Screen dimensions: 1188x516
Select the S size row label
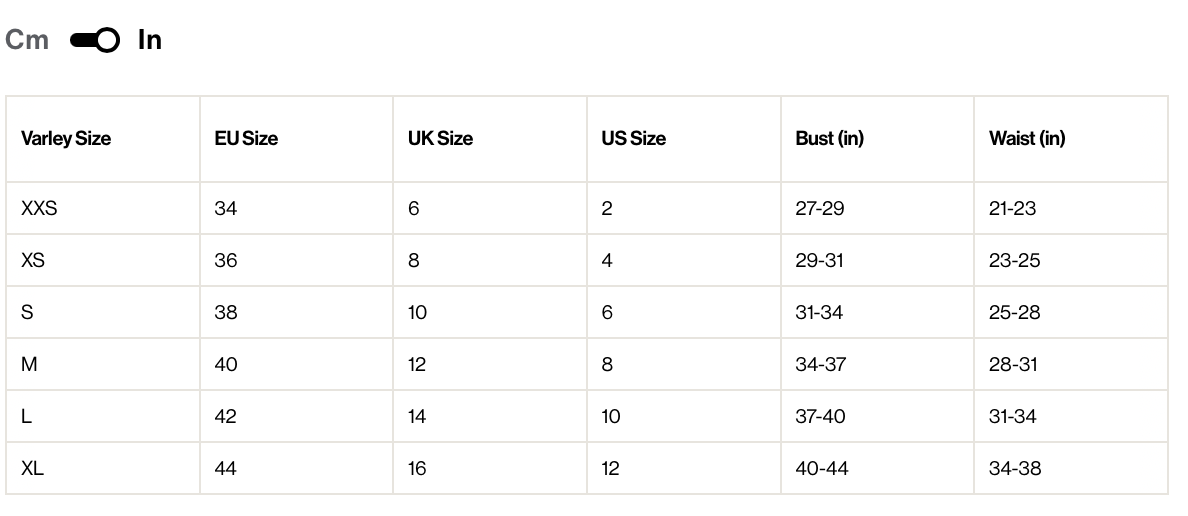point(27,312)
